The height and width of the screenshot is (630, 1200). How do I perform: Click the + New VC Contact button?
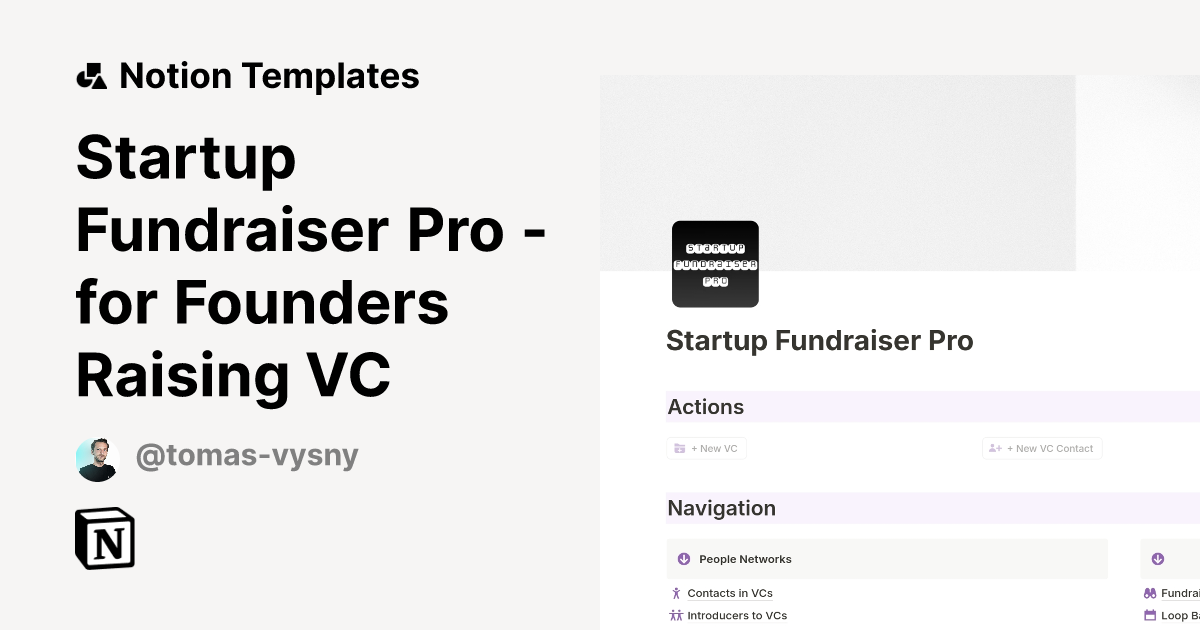click(x=1042, y=448)
